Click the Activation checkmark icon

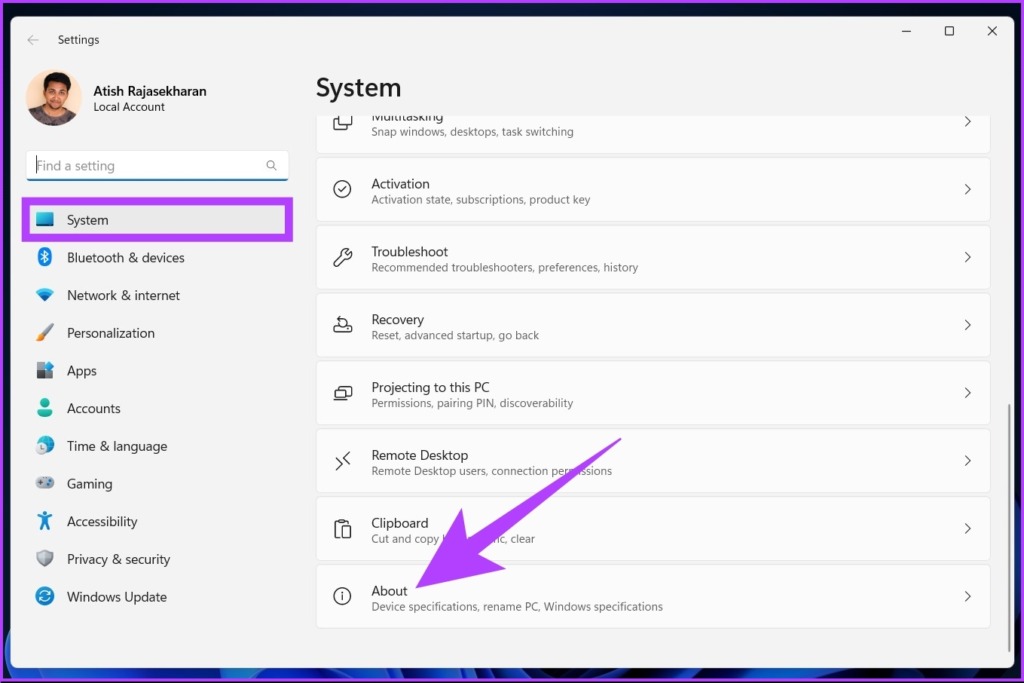342,189
